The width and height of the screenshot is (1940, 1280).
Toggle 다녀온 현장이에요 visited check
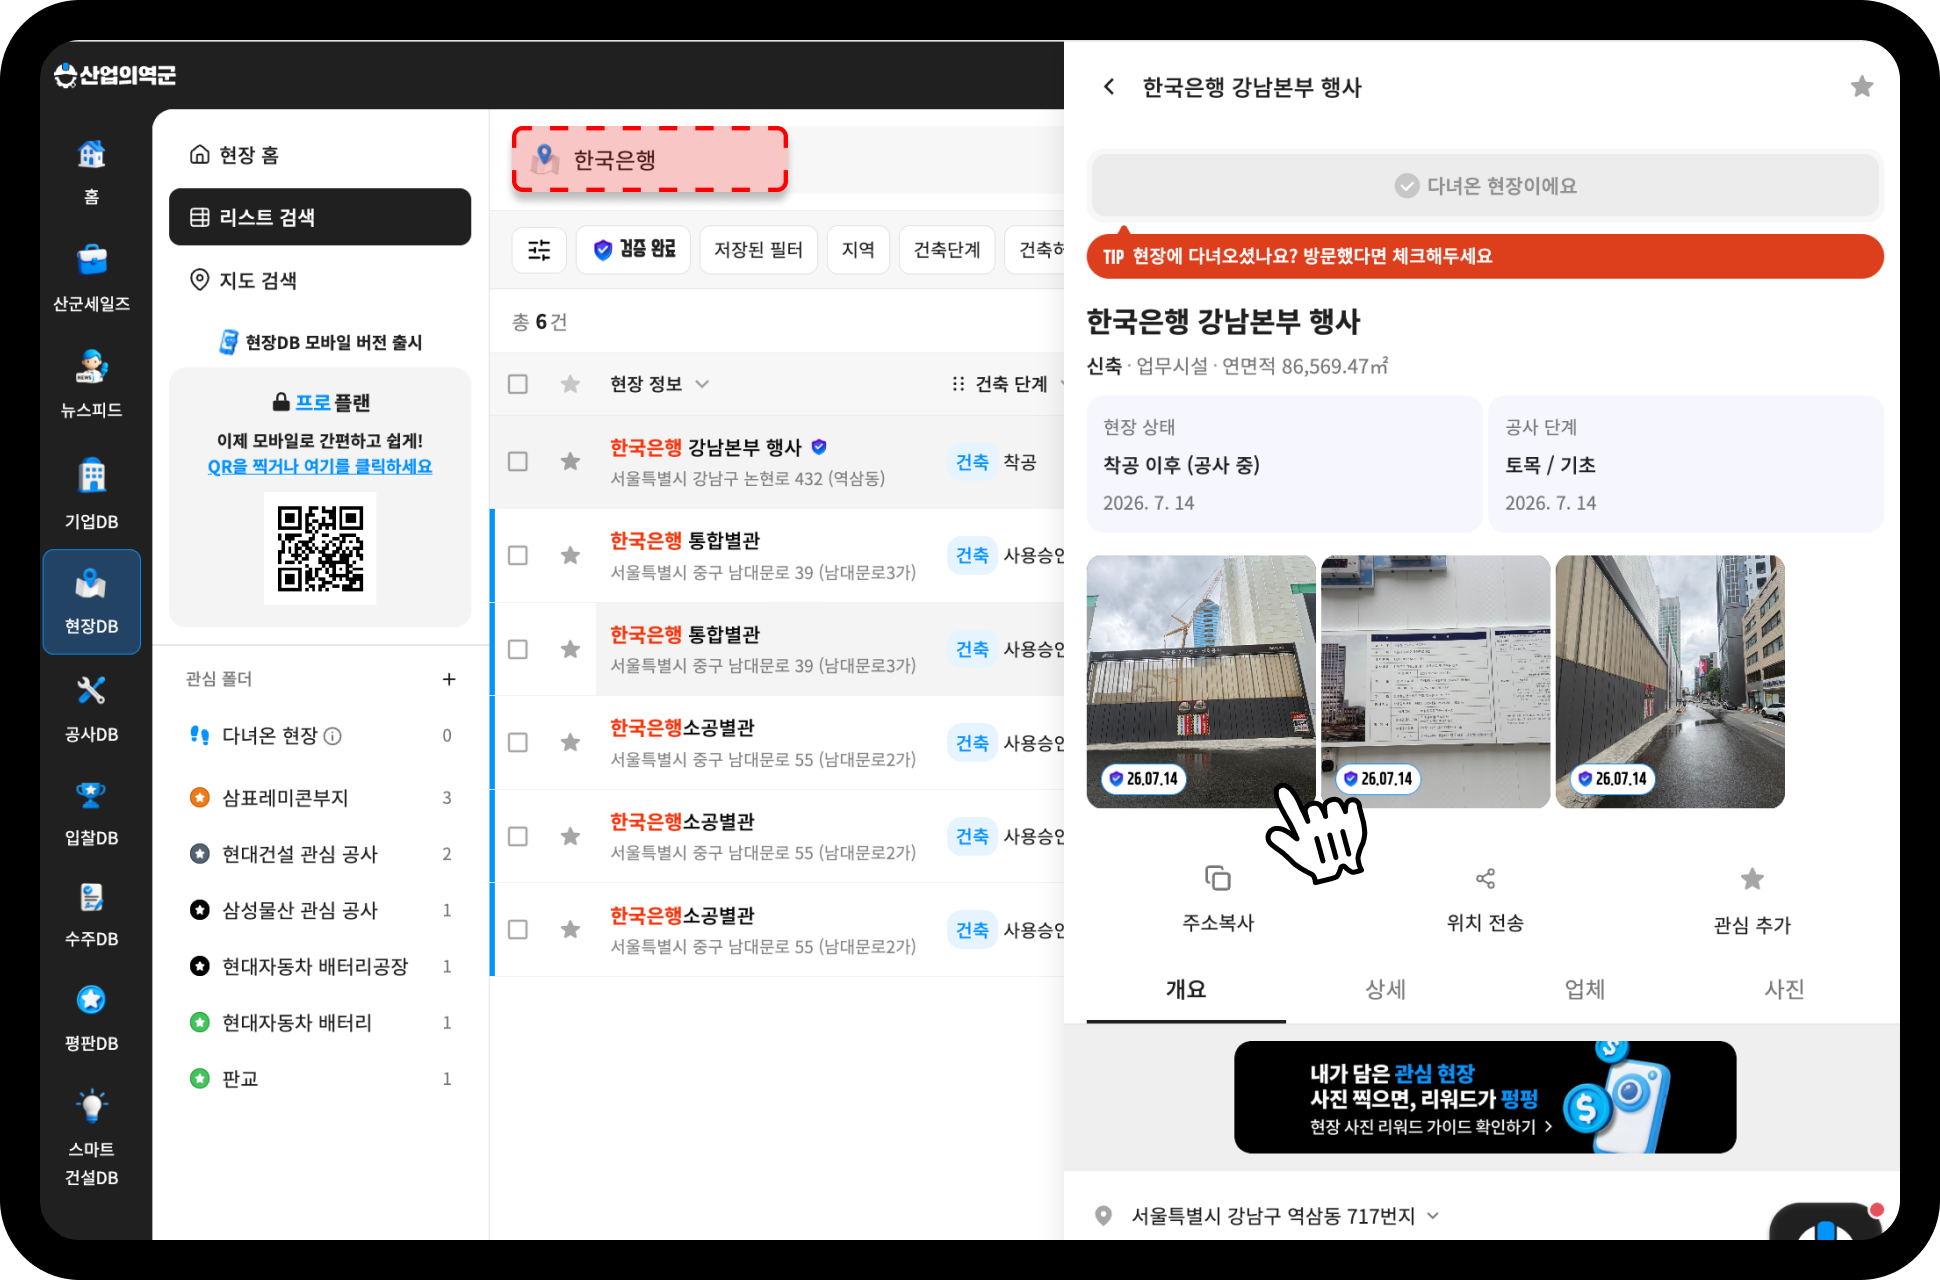click(x=1485, y=186)
